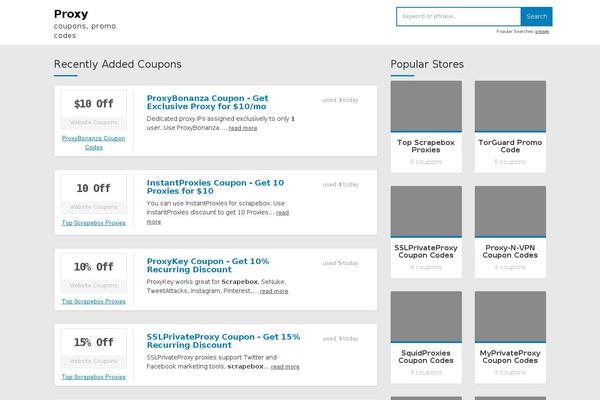Click the Proxy site title
This screenshot has height=400, width=600.
[71, 14]
